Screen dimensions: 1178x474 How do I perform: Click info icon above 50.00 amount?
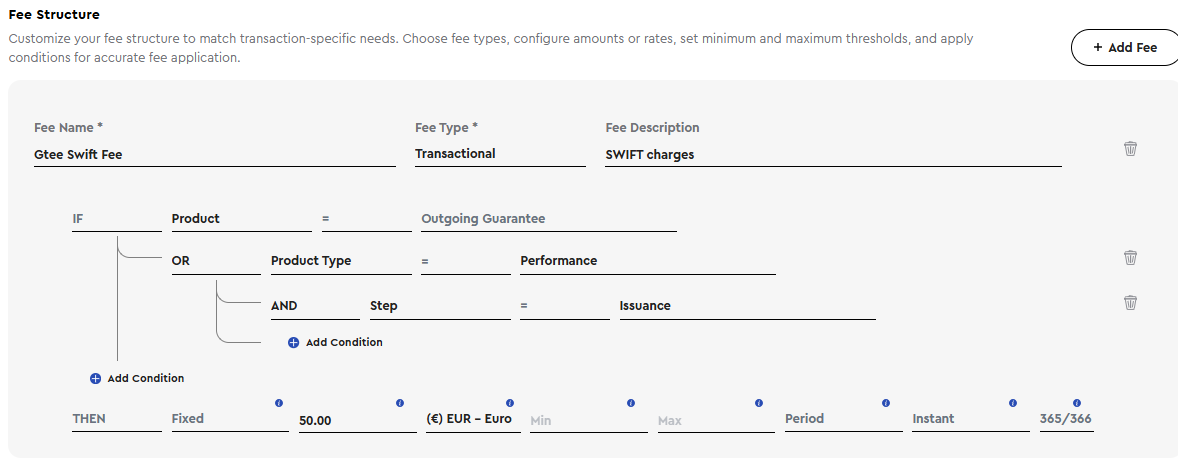pos(400,403)
